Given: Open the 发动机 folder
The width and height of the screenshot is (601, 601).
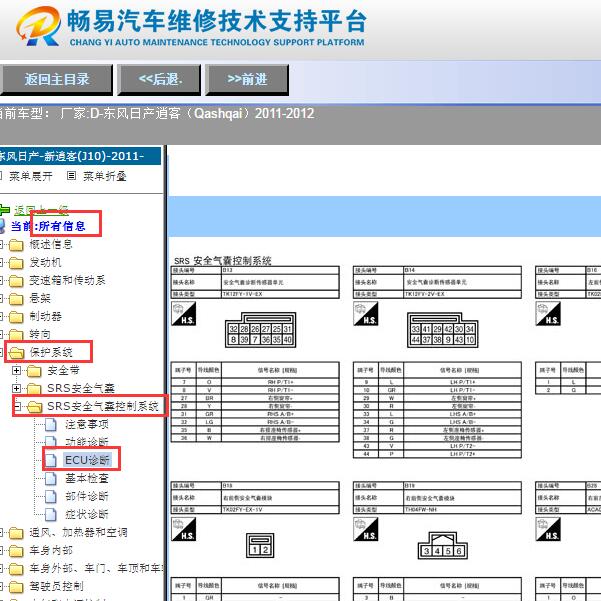Looking at the screenshot, I should click(45, 262).
